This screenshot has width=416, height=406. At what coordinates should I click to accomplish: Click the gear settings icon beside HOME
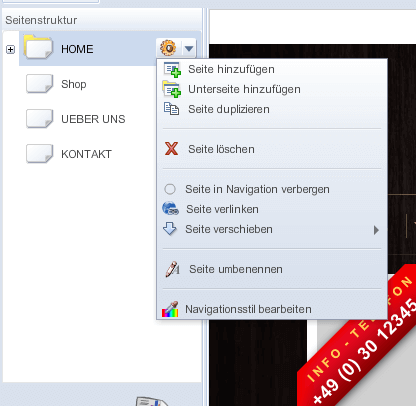(168, 48)
